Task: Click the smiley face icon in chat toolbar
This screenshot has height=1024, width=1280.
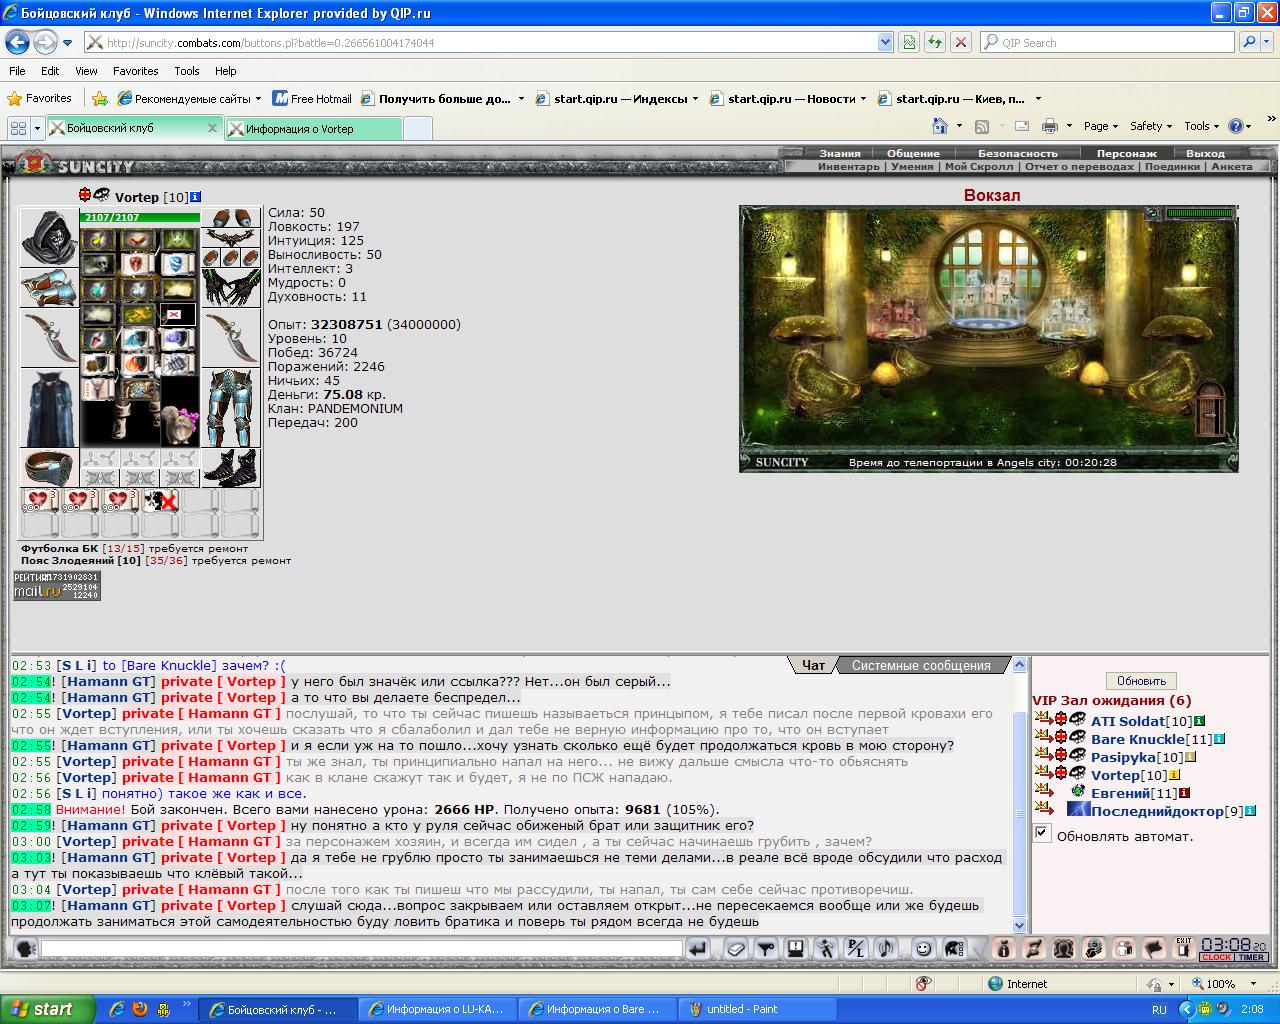Action: point(924,949)
